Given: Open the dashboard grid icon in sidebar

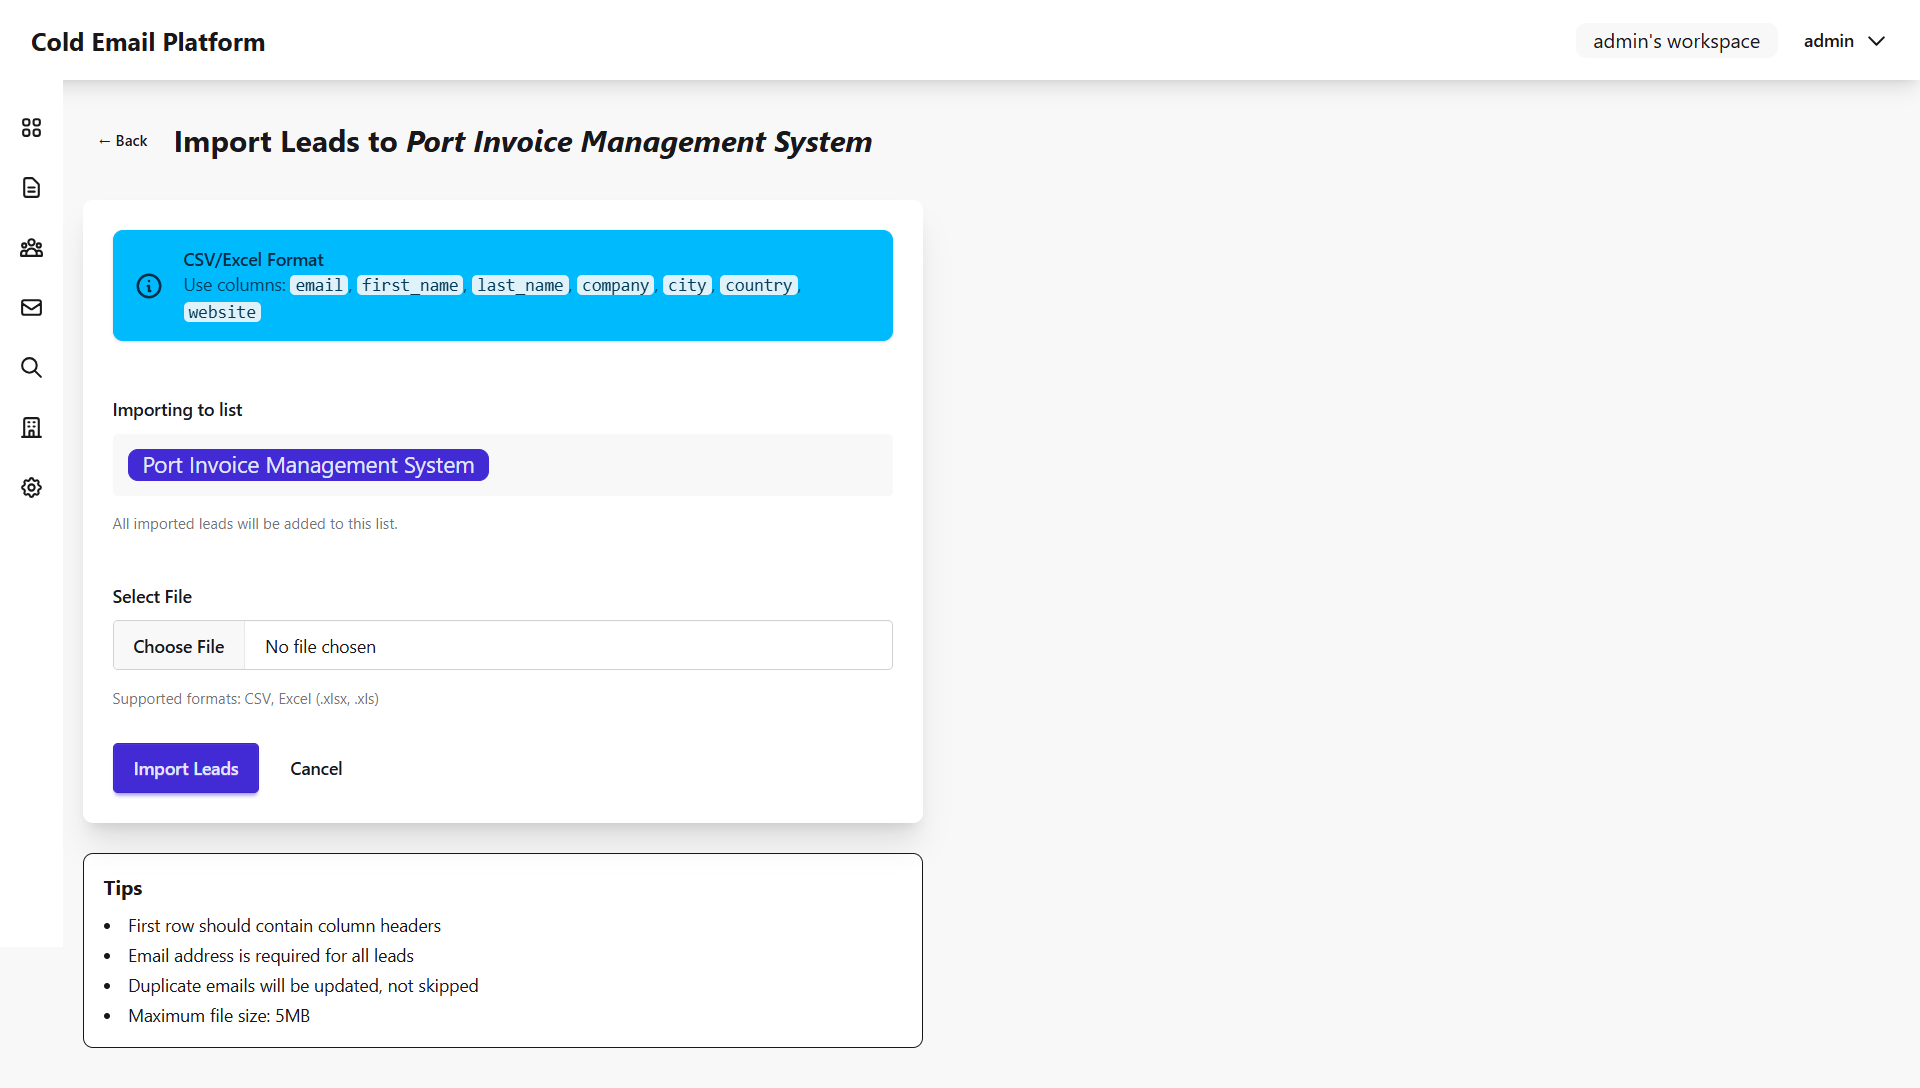Looking at the screenshot, I should [x=31, y=128].
